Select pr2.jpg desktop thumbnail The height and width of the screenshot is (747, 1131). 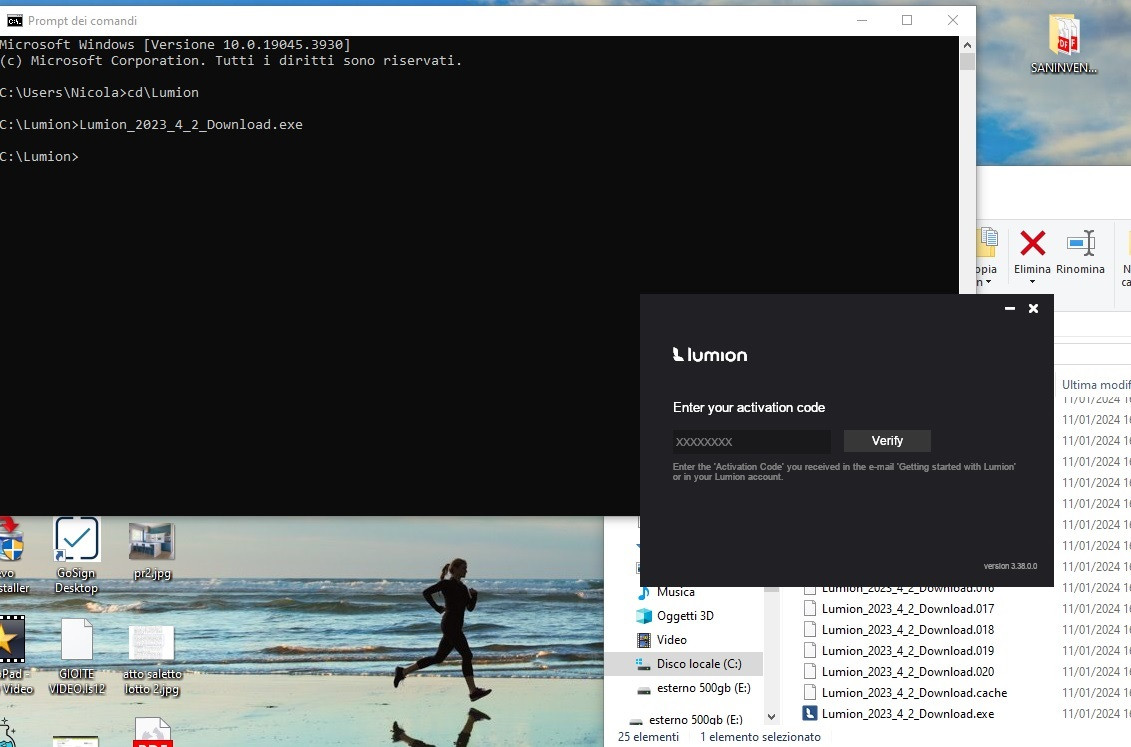[x=151, y=552]
